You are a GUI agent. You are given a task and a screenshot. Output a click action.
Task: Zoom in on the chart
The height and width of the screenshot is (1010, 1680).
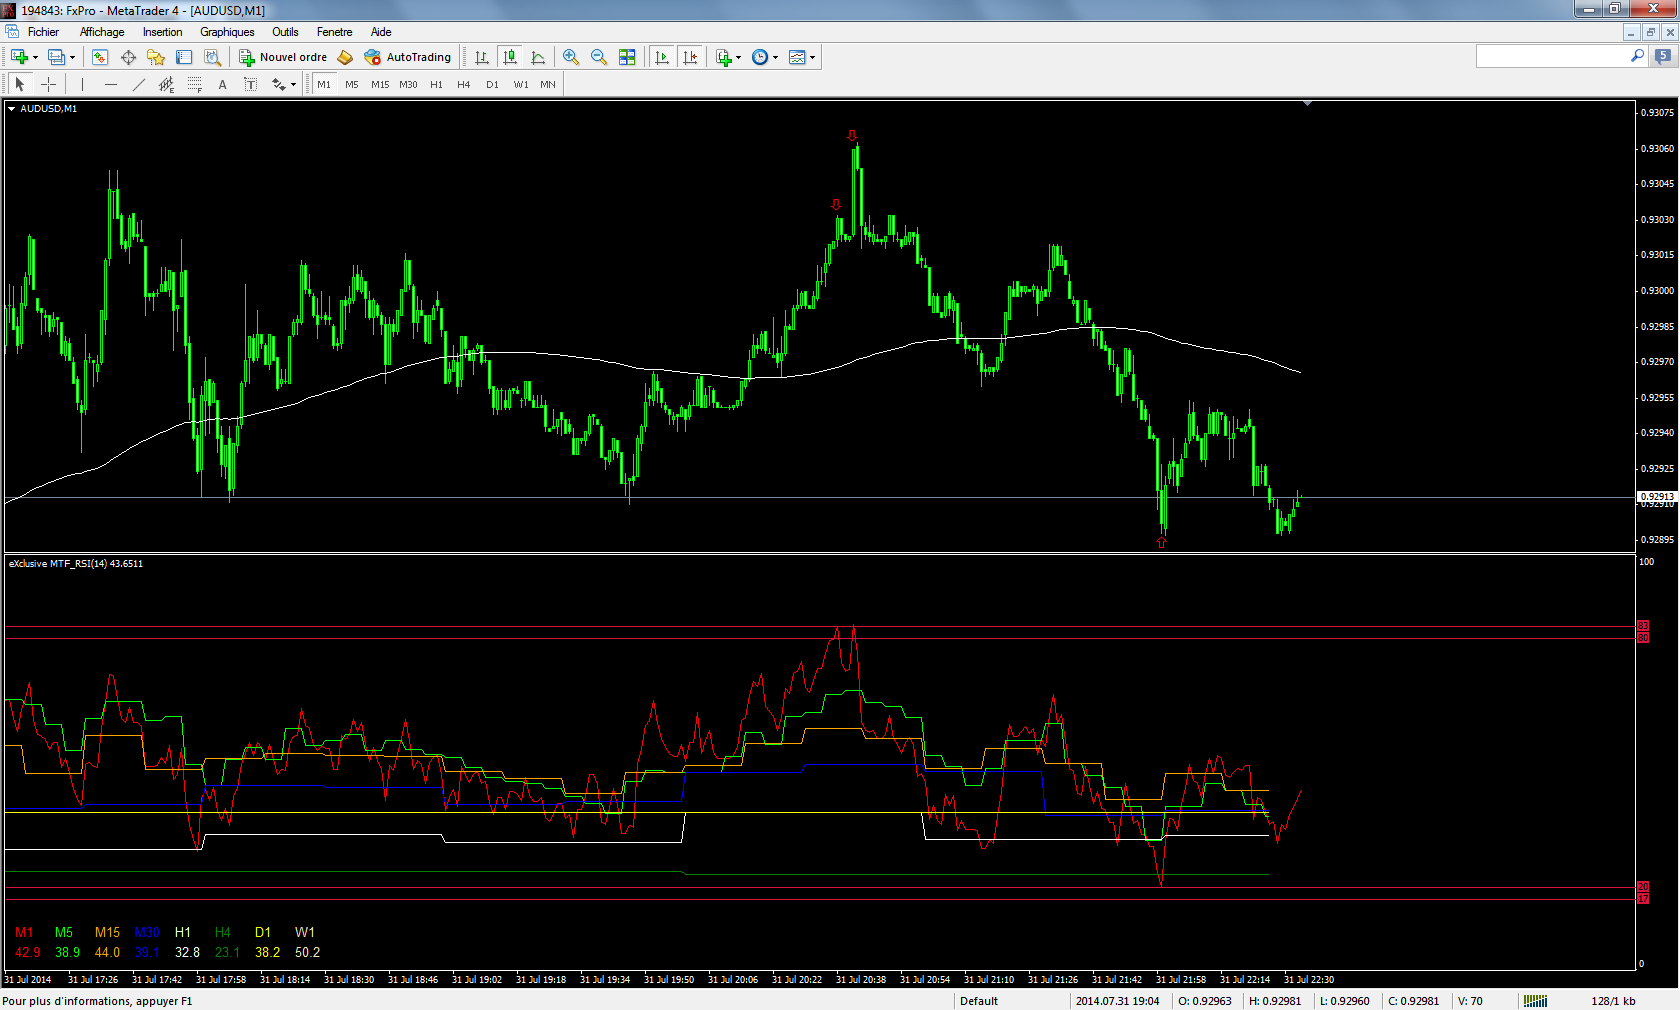point(571,57)
